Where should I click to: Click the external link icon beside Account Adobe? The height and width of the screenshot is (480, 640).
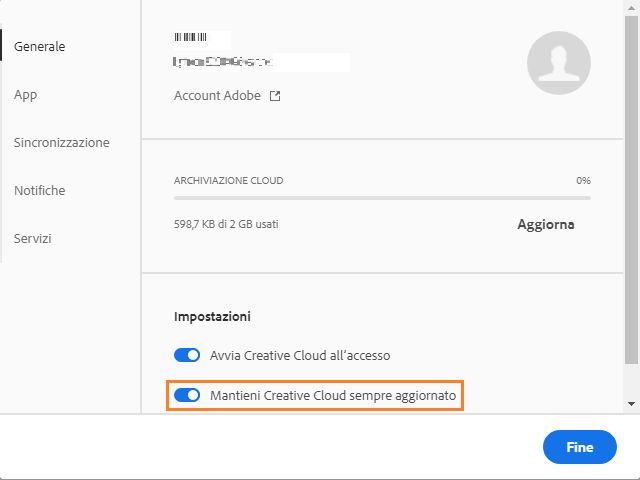tap(275, 96)
